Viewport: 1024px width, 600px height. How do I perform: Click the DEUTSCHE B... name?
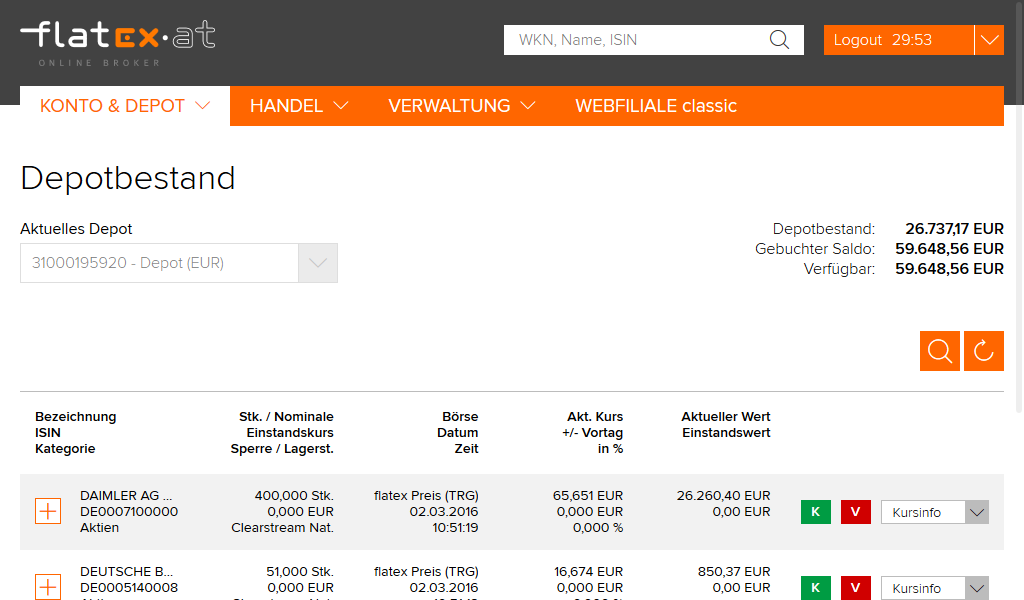(126, 571)
